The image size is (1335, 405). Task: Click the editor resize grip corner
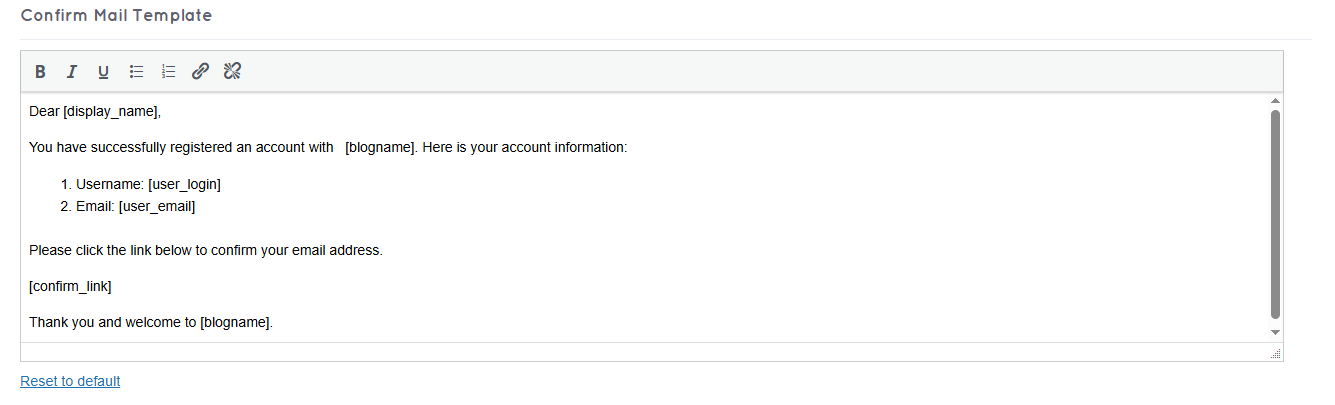[x=1275, y=353]
